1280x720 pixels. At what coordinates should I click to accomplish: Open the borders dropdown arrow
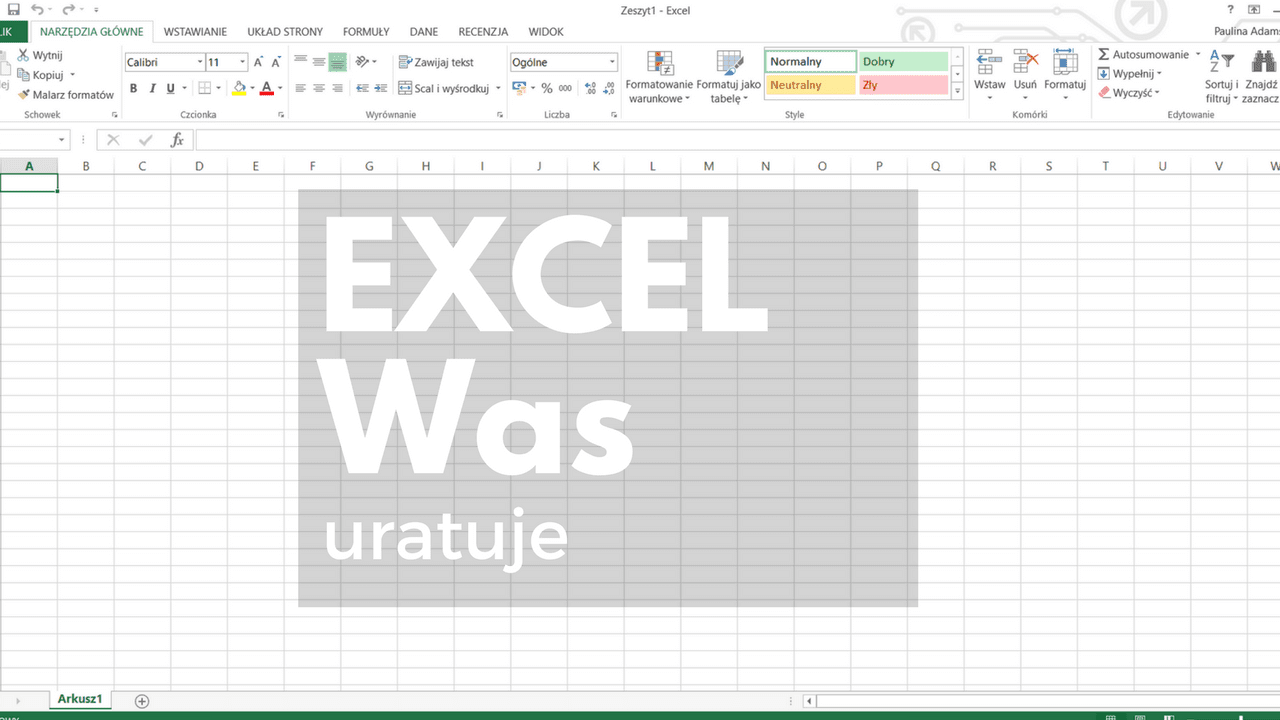pyautogui.click(x=220, y=88)
